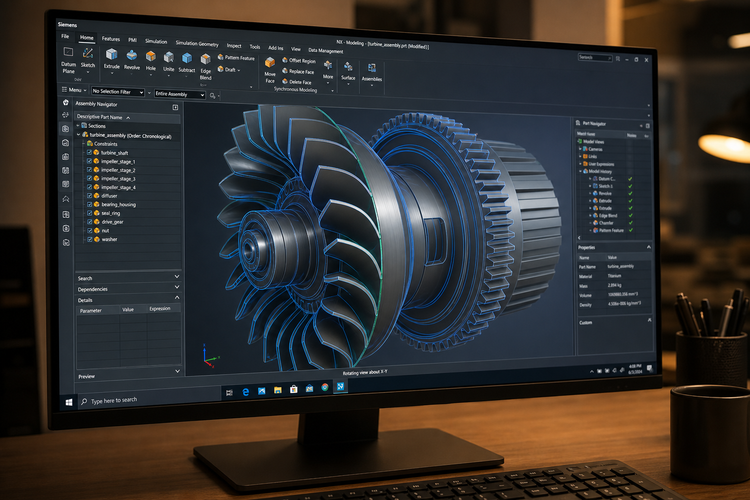
Task: Collapse the turbine_assembly tree node
Action: [x=78, y=135]
